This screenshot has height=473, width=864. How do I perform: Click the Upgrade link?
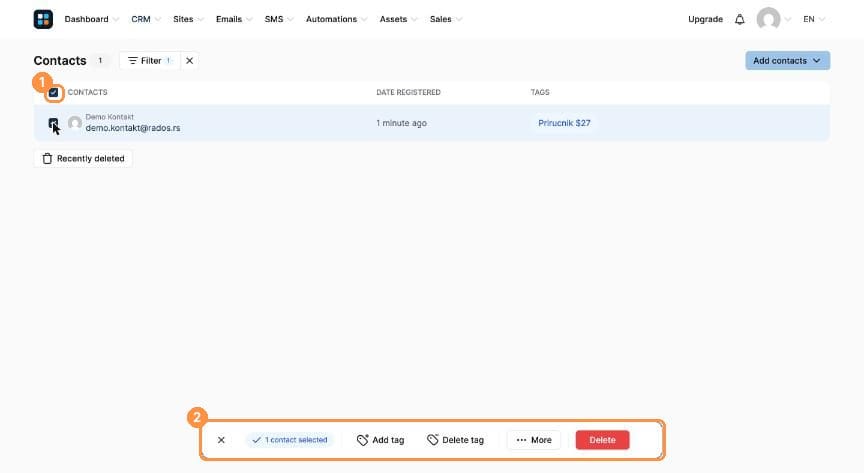[x=705, y=19]
